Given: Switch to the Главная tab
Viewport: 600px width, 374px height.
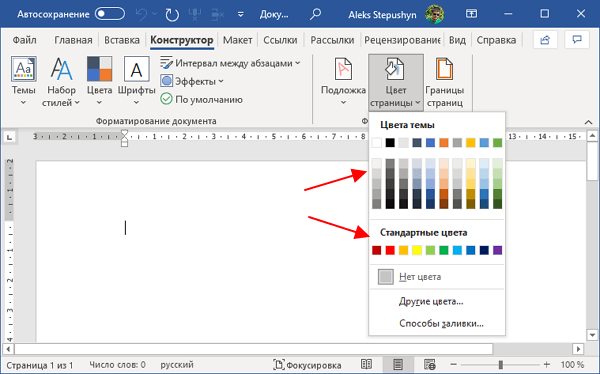Looking at the screenshot, I should click(x=73, y=40).
